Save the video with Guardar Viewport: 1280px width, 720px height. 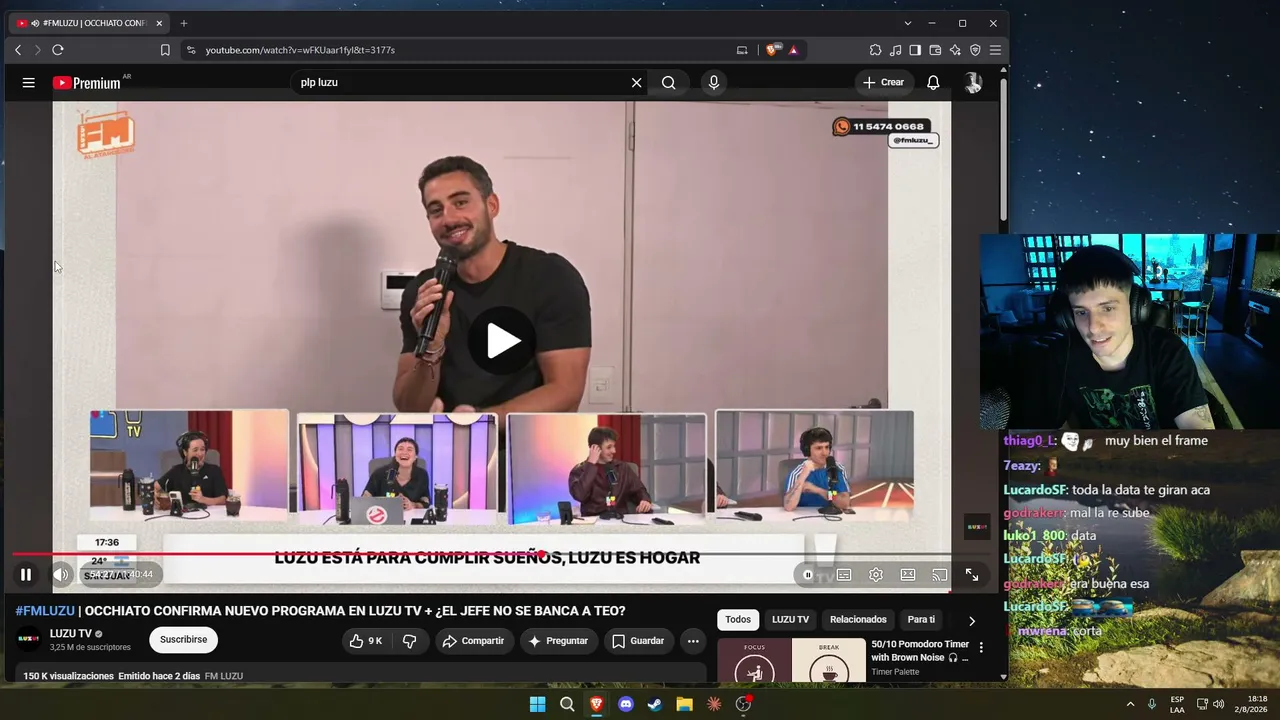coord(638,641)
